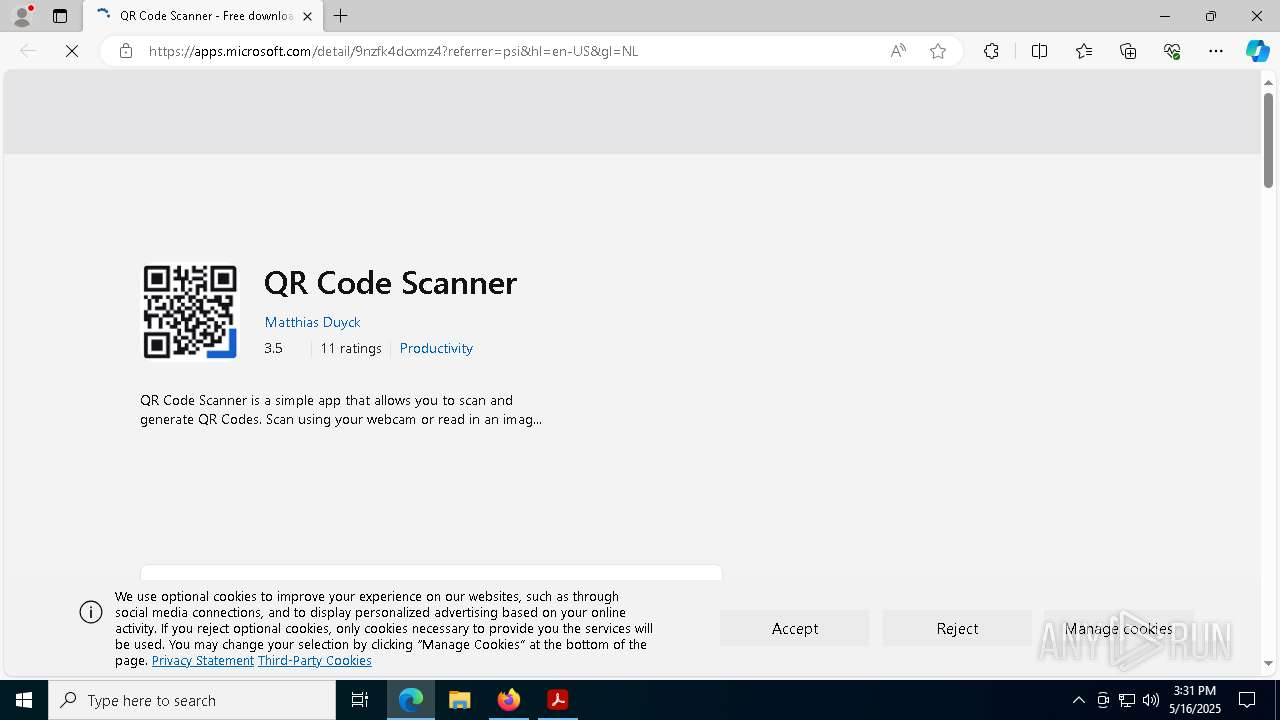1280x720 pixels.
Task: Click the QR Code Scanner app logo
Action: click(190, 311)
